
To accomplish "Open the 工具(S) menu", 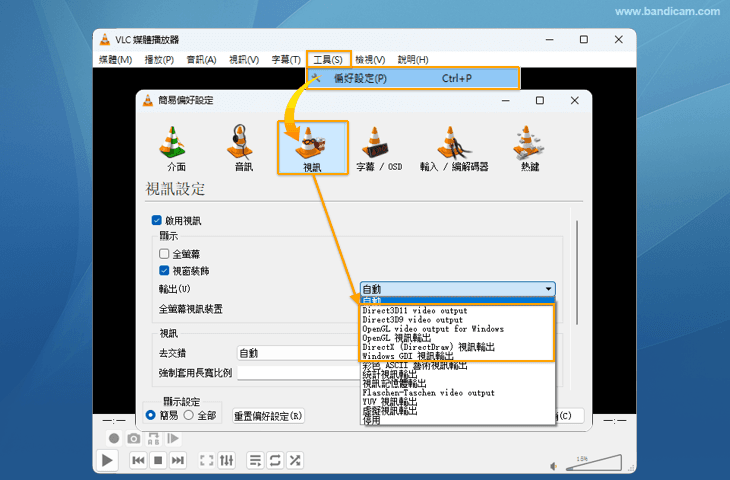I will click(x=328, y=60).
